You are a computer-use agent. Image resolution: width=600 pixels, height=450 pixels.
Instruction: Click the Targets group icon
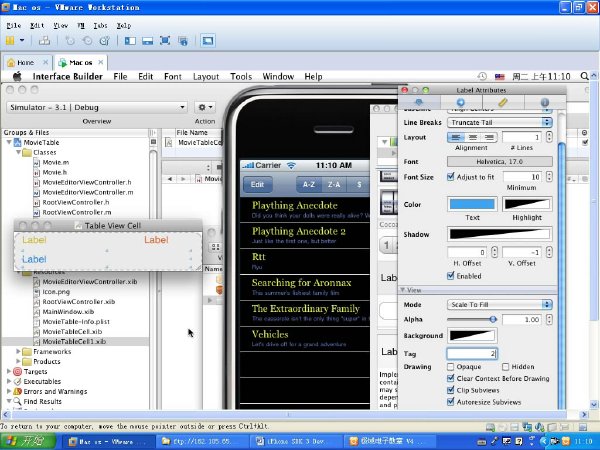18,372
